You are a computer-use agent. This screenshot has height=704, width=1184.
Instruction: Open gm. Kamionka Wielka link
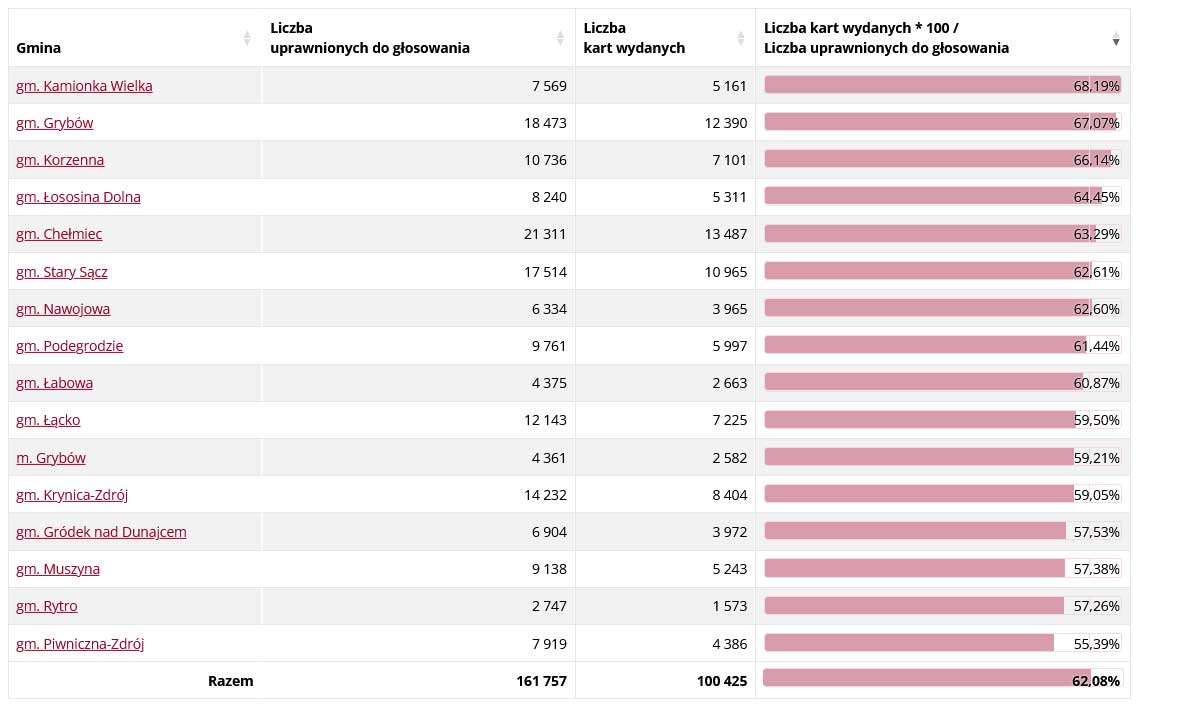click(84, 86)
